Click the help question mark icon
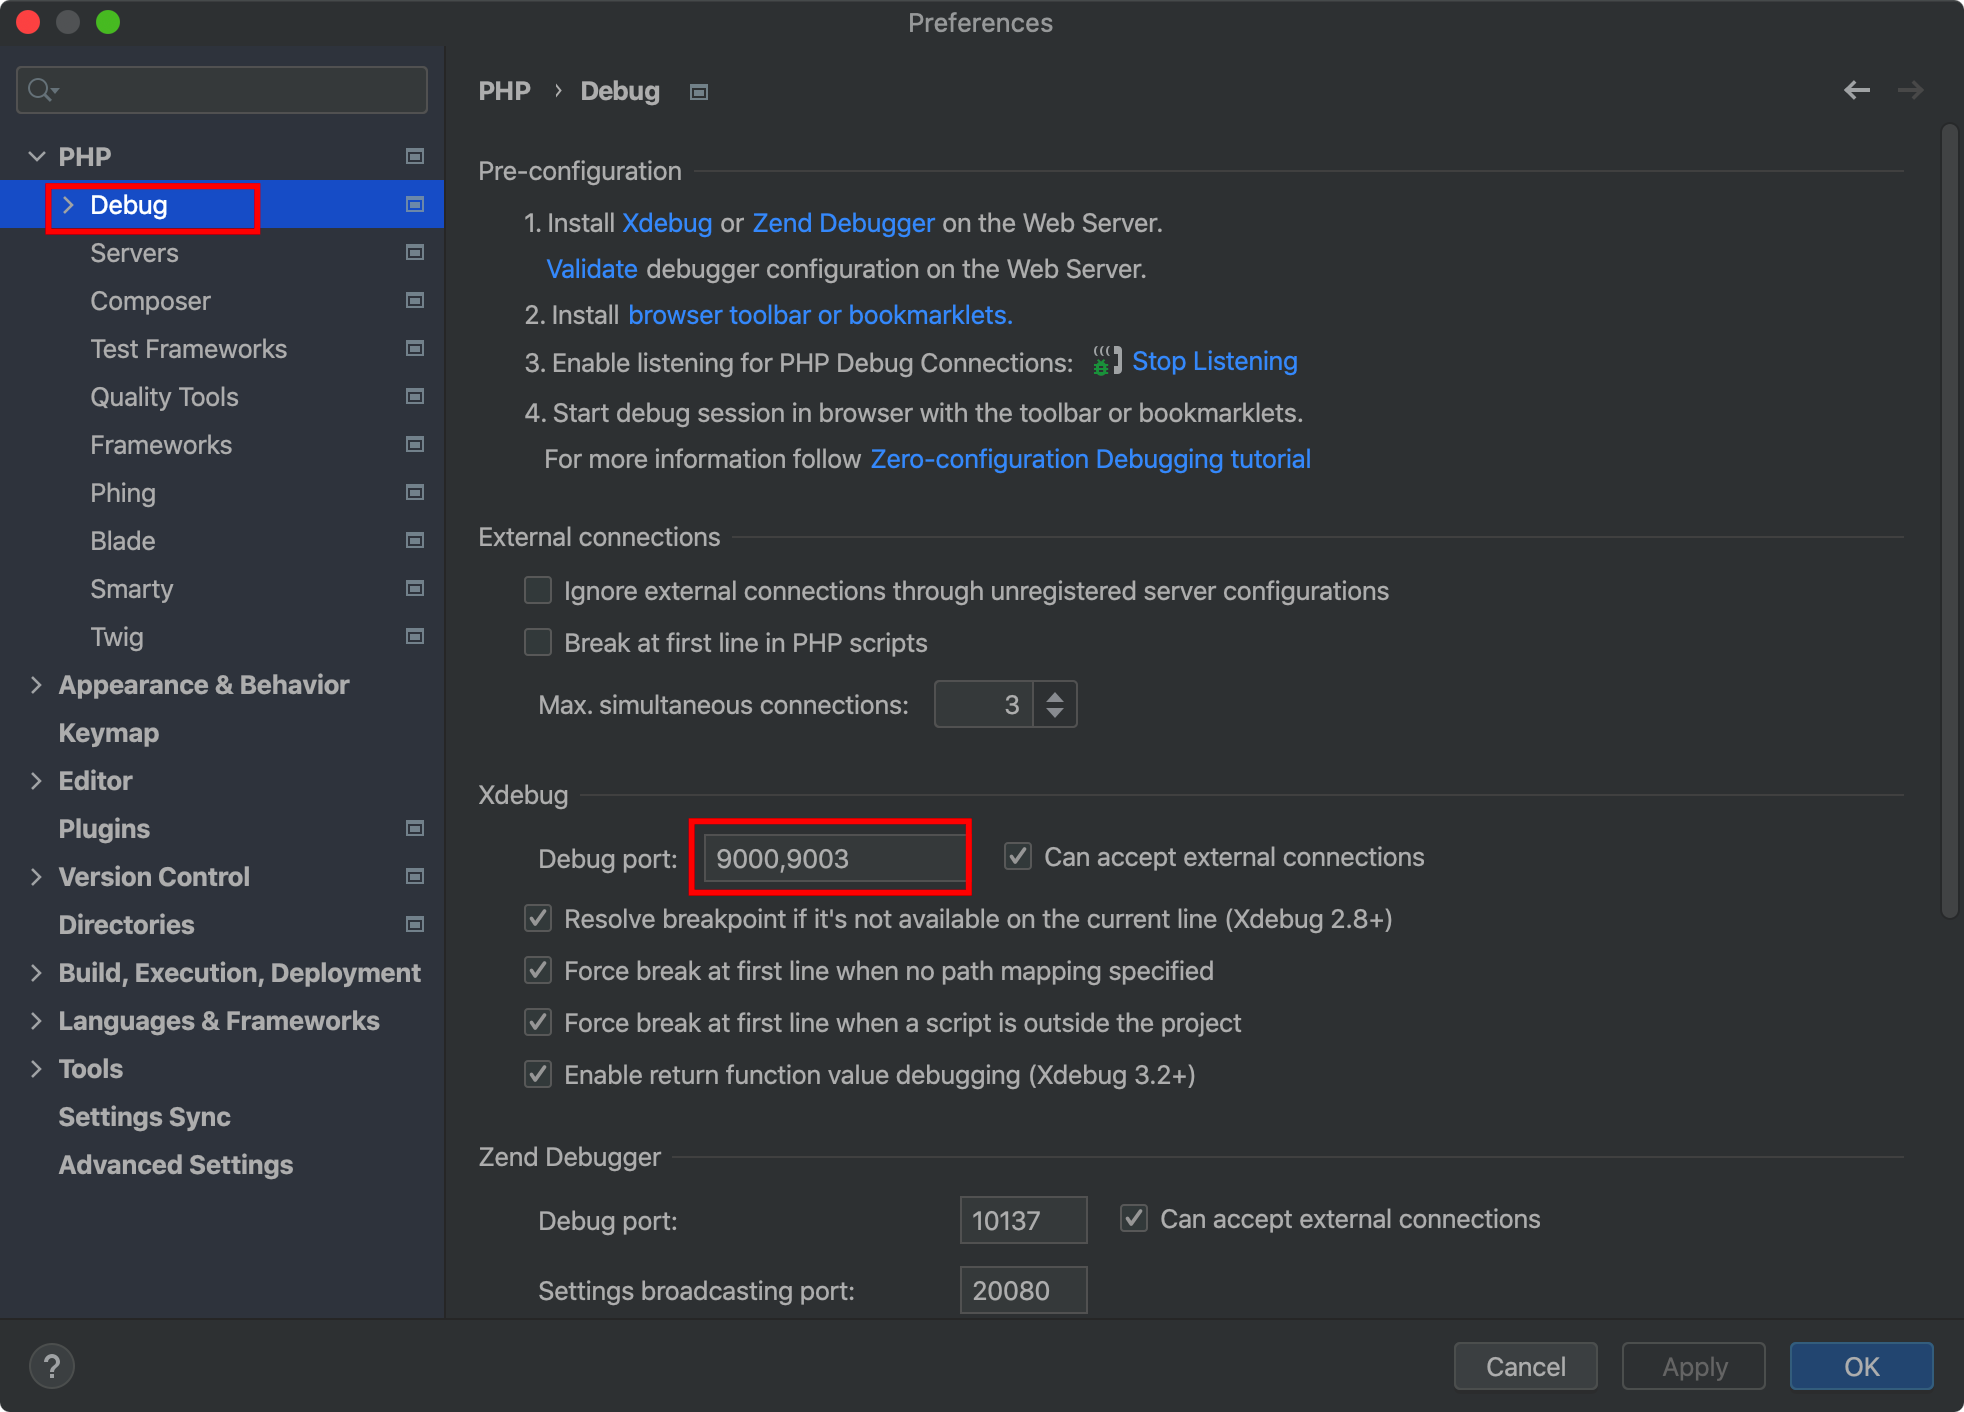This screenshot has height=1412, width=1964. (x=52, y=1366)
